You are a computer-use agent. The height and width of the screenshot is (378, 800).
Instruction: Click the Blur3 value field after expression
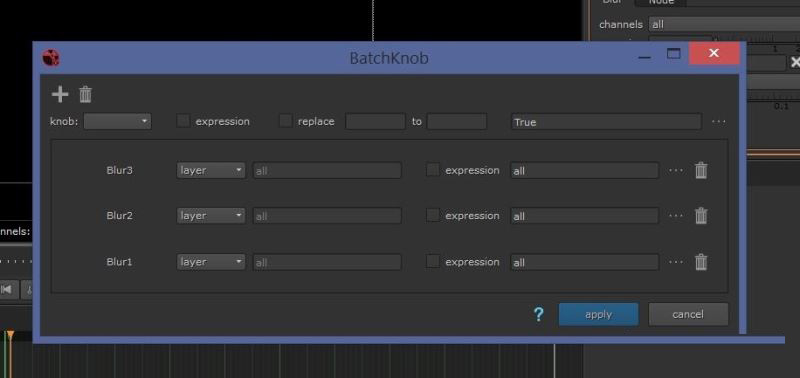585,170
